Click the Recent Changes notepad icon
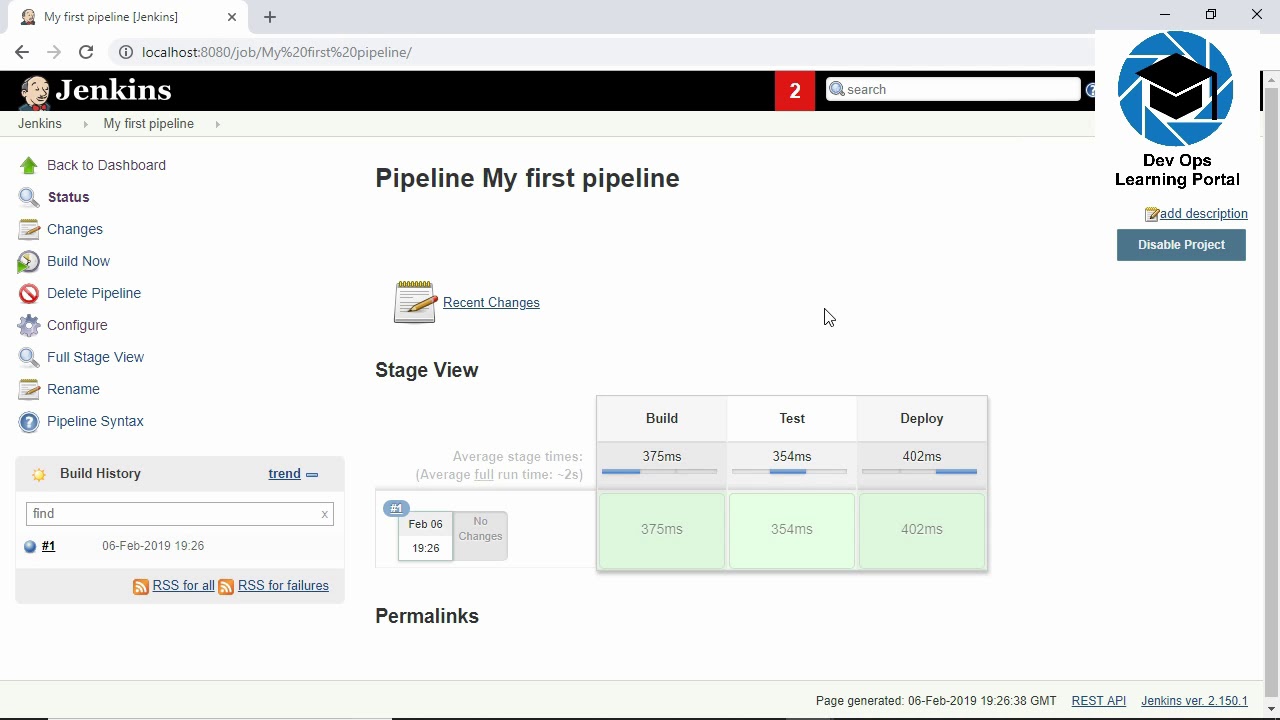1280x720 pixels. [x=415, y=302]
